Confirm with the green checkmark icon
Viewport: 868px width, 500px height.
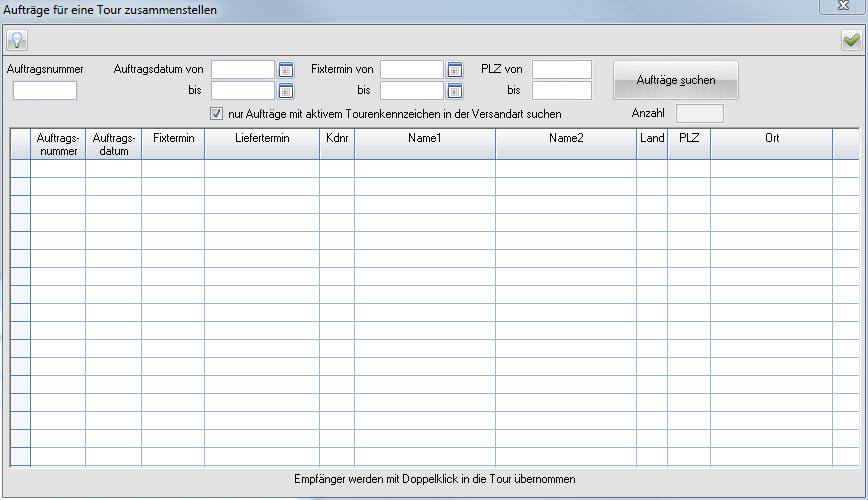coord(851,40)
